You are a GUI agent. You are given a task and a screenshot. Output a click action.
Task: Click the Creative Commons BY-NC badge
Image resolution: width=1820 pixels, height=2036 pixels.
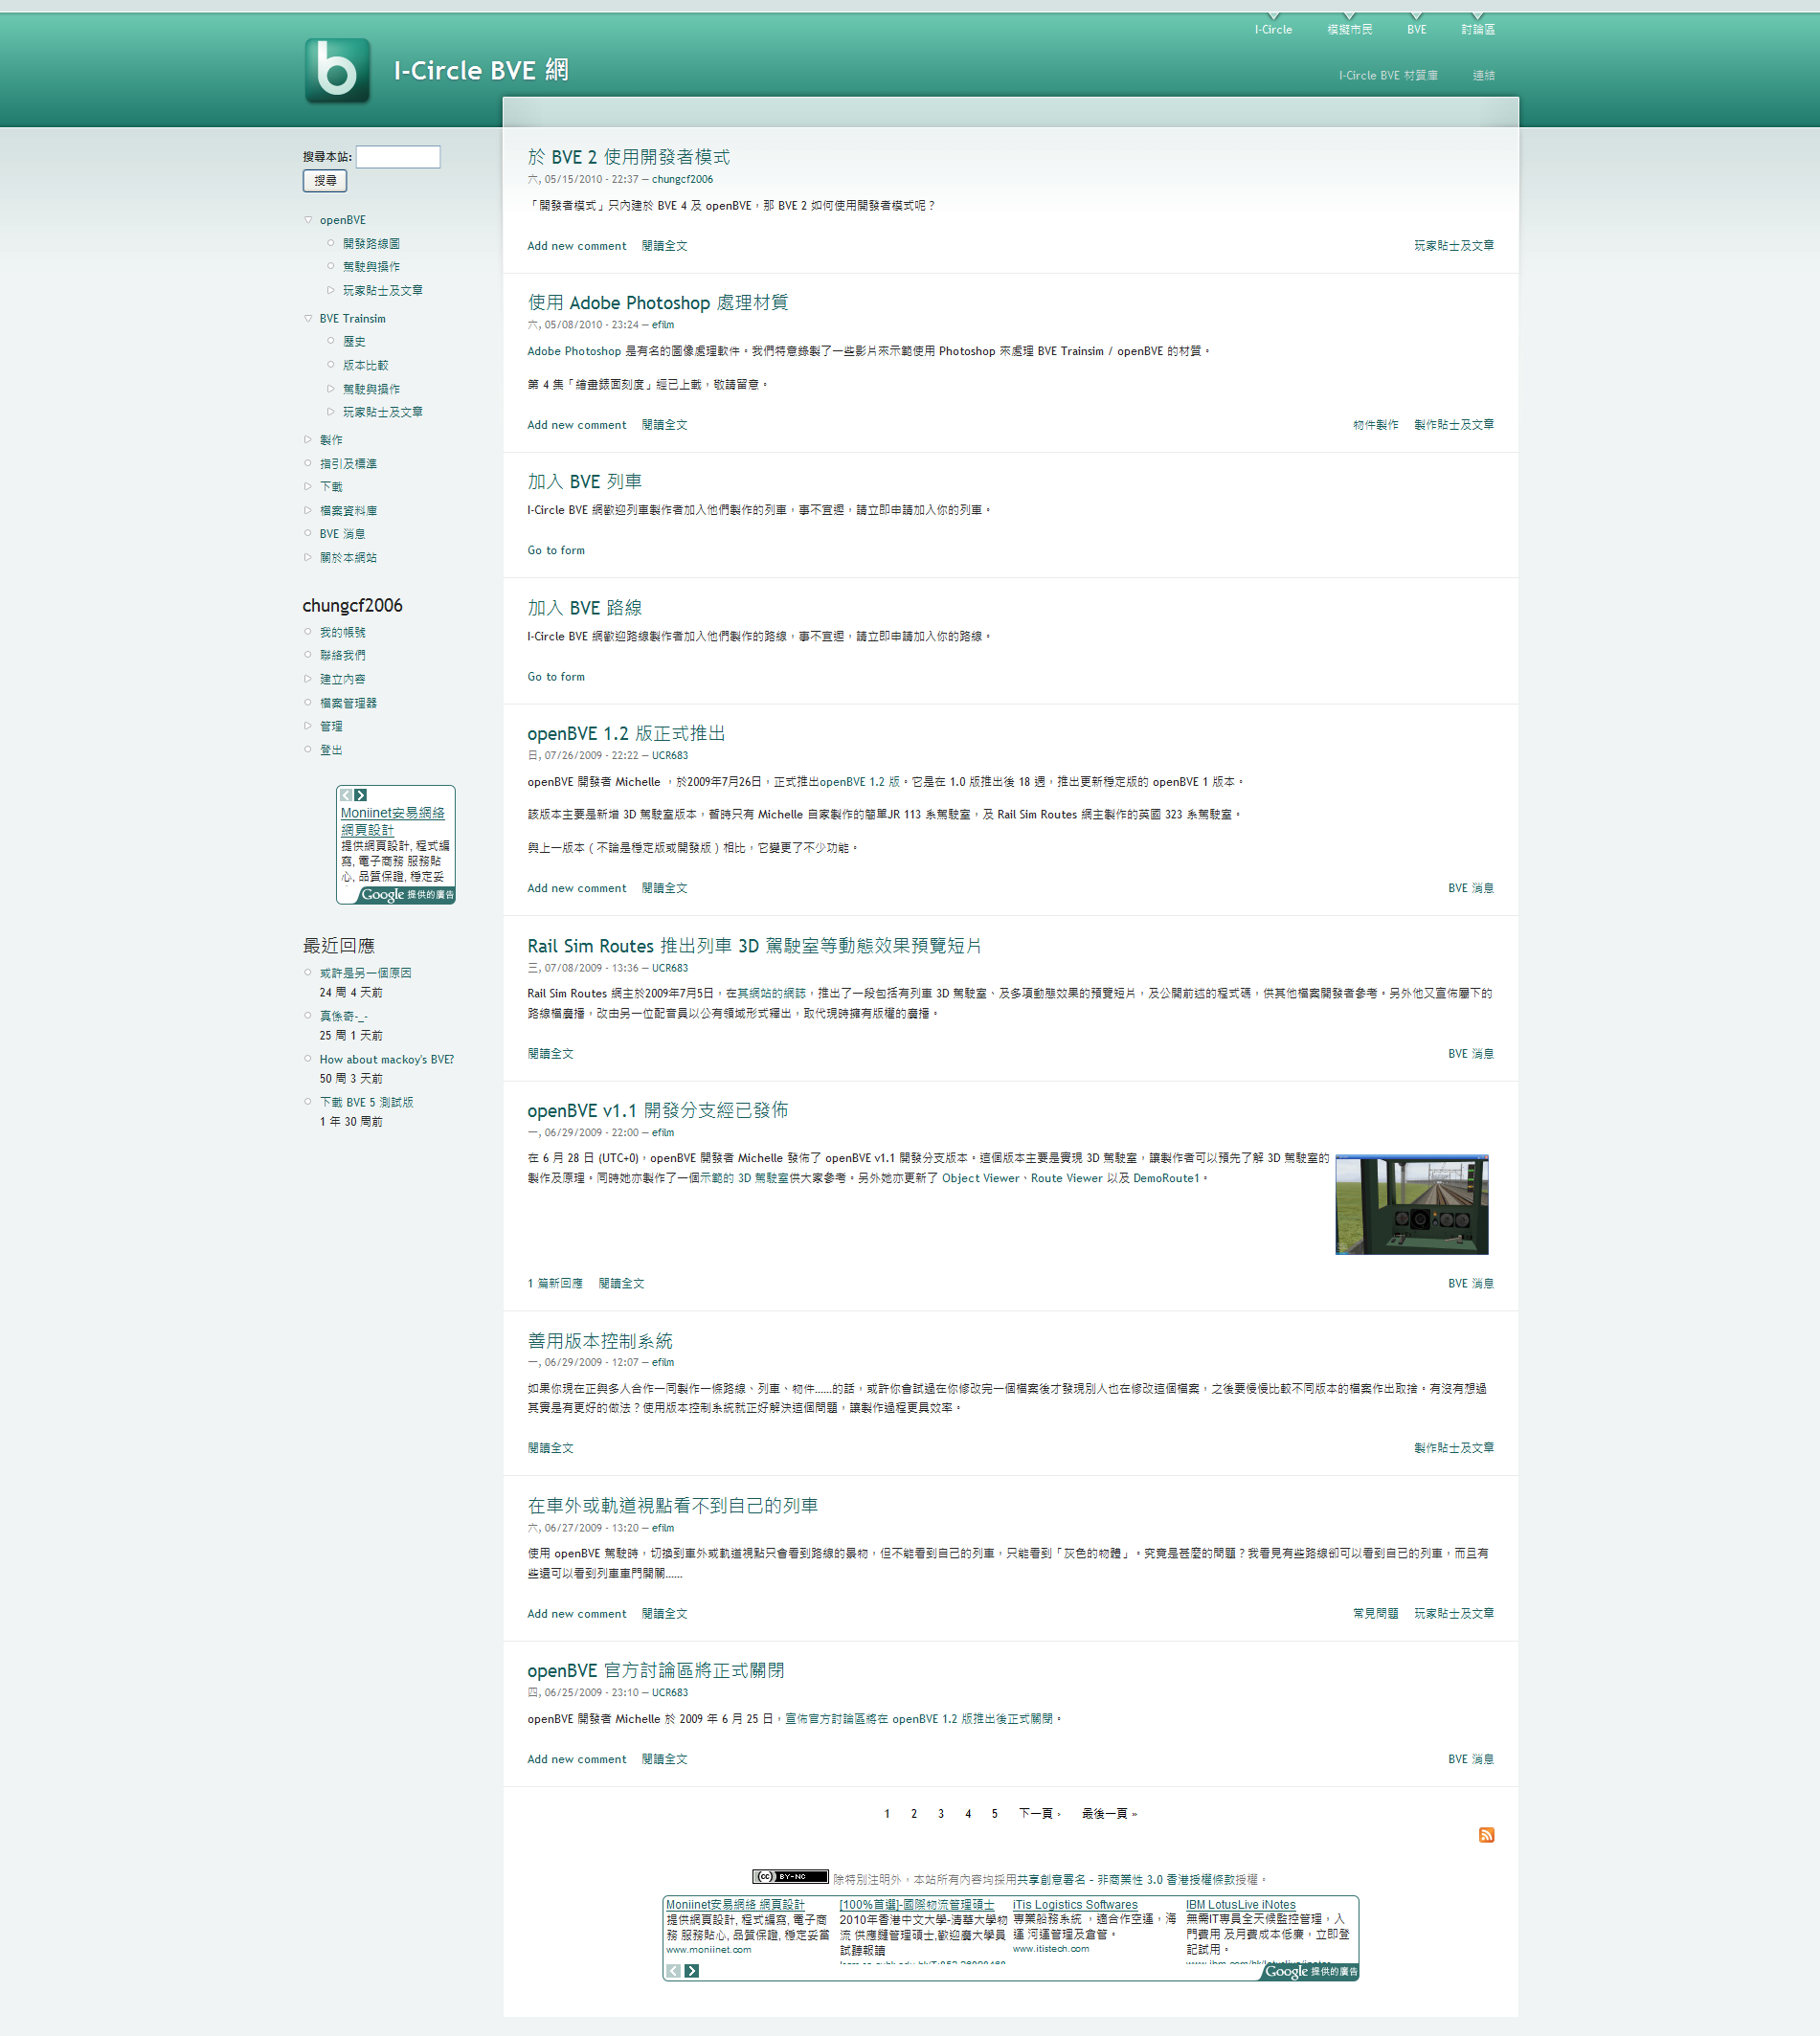(790, 1877)
